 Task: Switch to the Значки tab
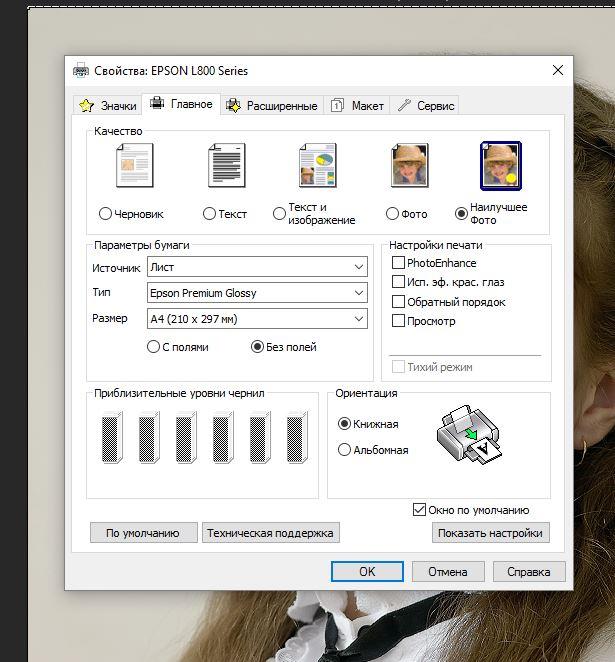[x=108, y=106]
